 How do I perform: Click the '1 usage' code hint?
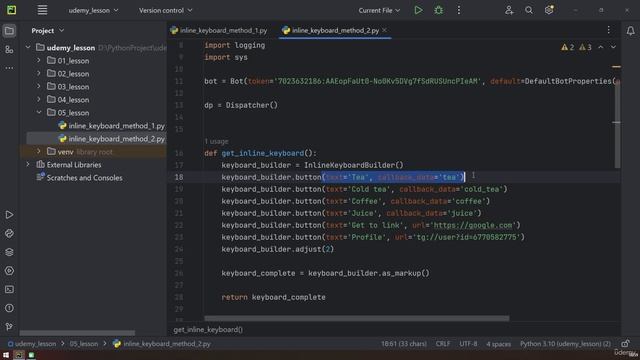pos(216,141)
